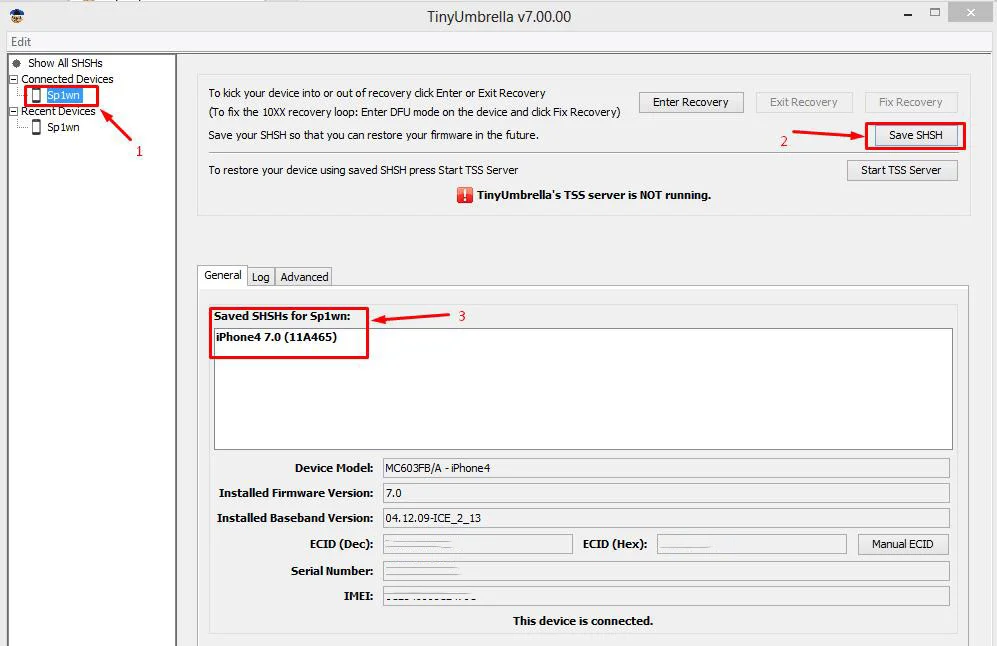Click the ECID (Hex) field
This screenshot has width=997, height=646.
pyautogui.click(x=752, y=544)
